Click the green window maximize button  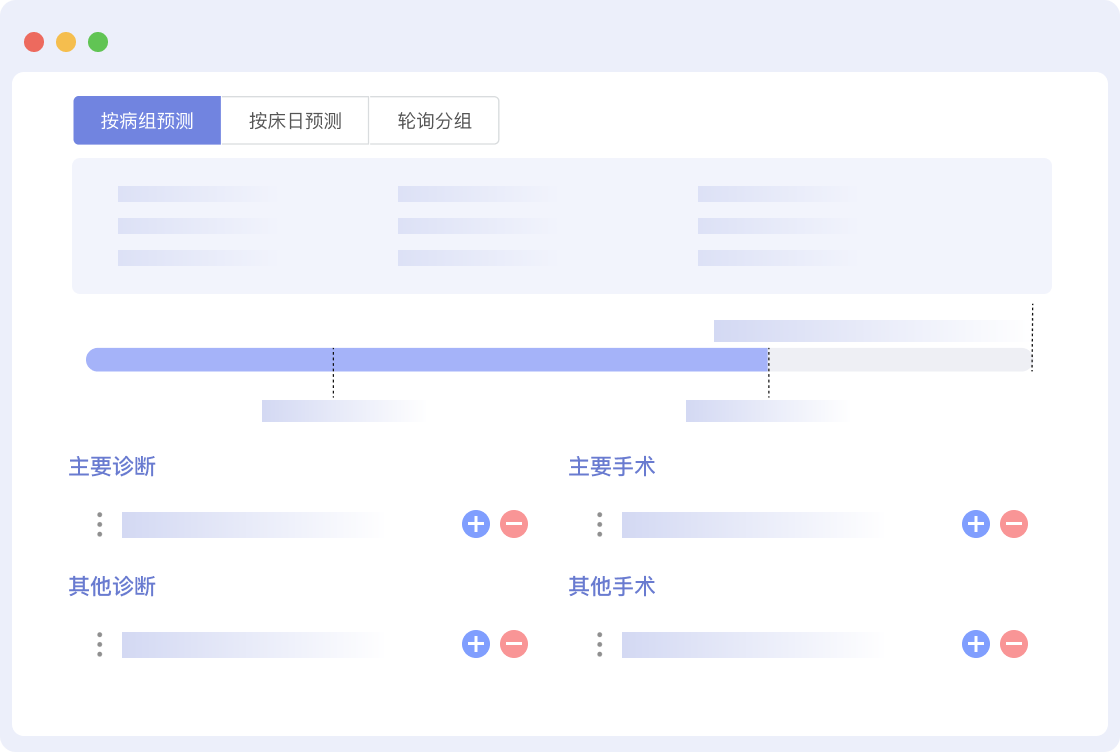click(98, 42)
